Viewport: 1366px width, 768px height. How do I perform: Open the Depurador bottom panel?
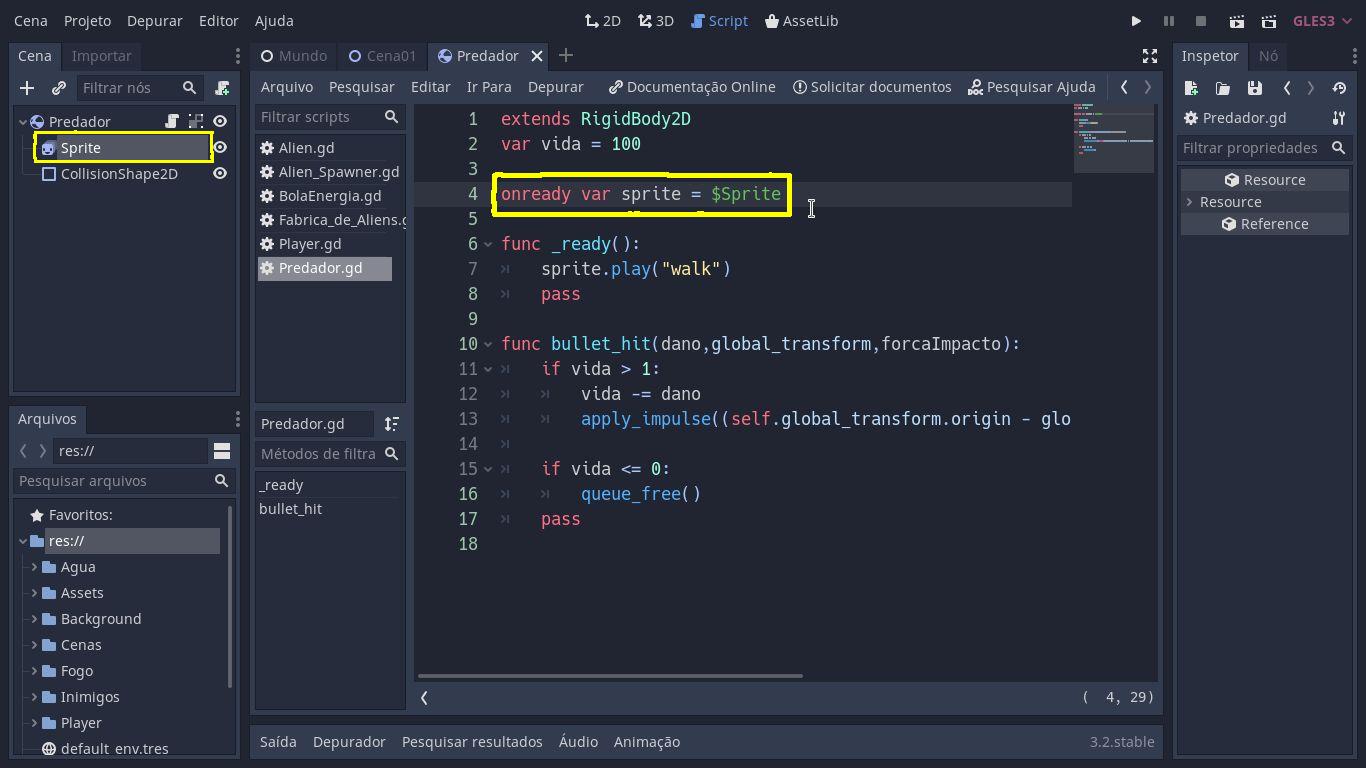tap(349, 742)
